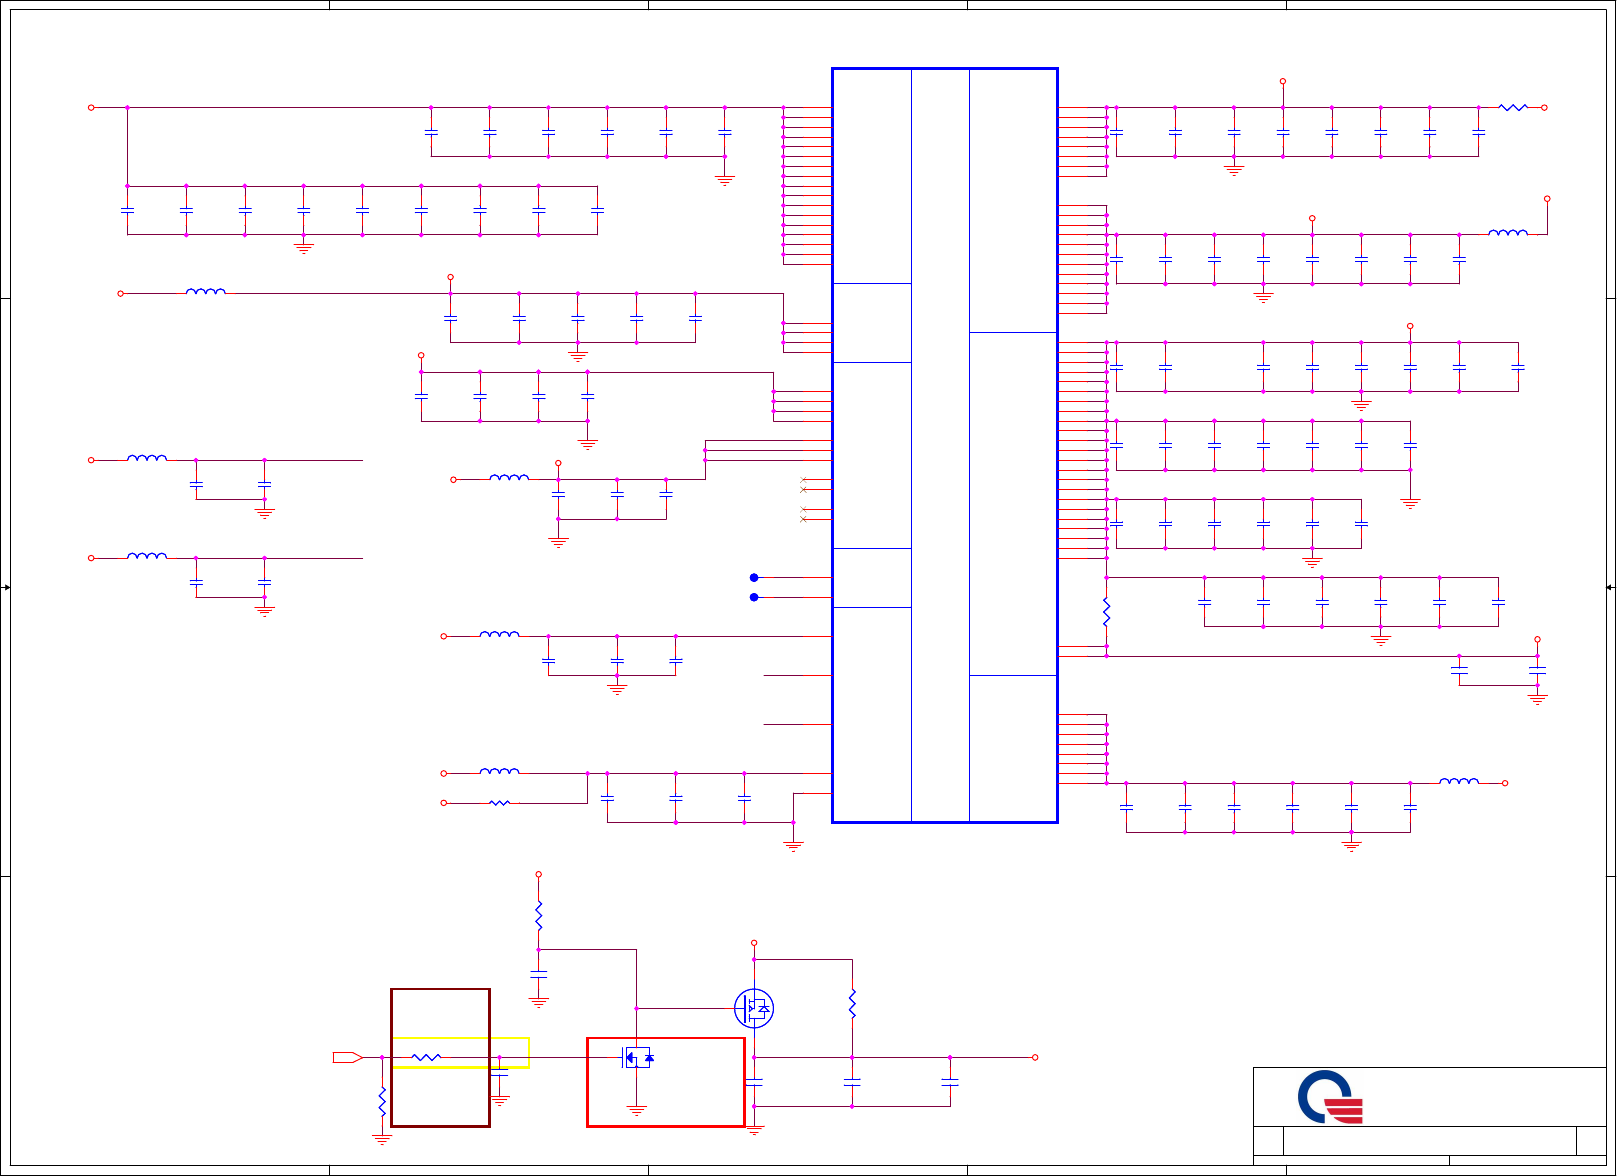
Task: Select the circled MOSFET transistor symbol
Action: [754, 1008]
